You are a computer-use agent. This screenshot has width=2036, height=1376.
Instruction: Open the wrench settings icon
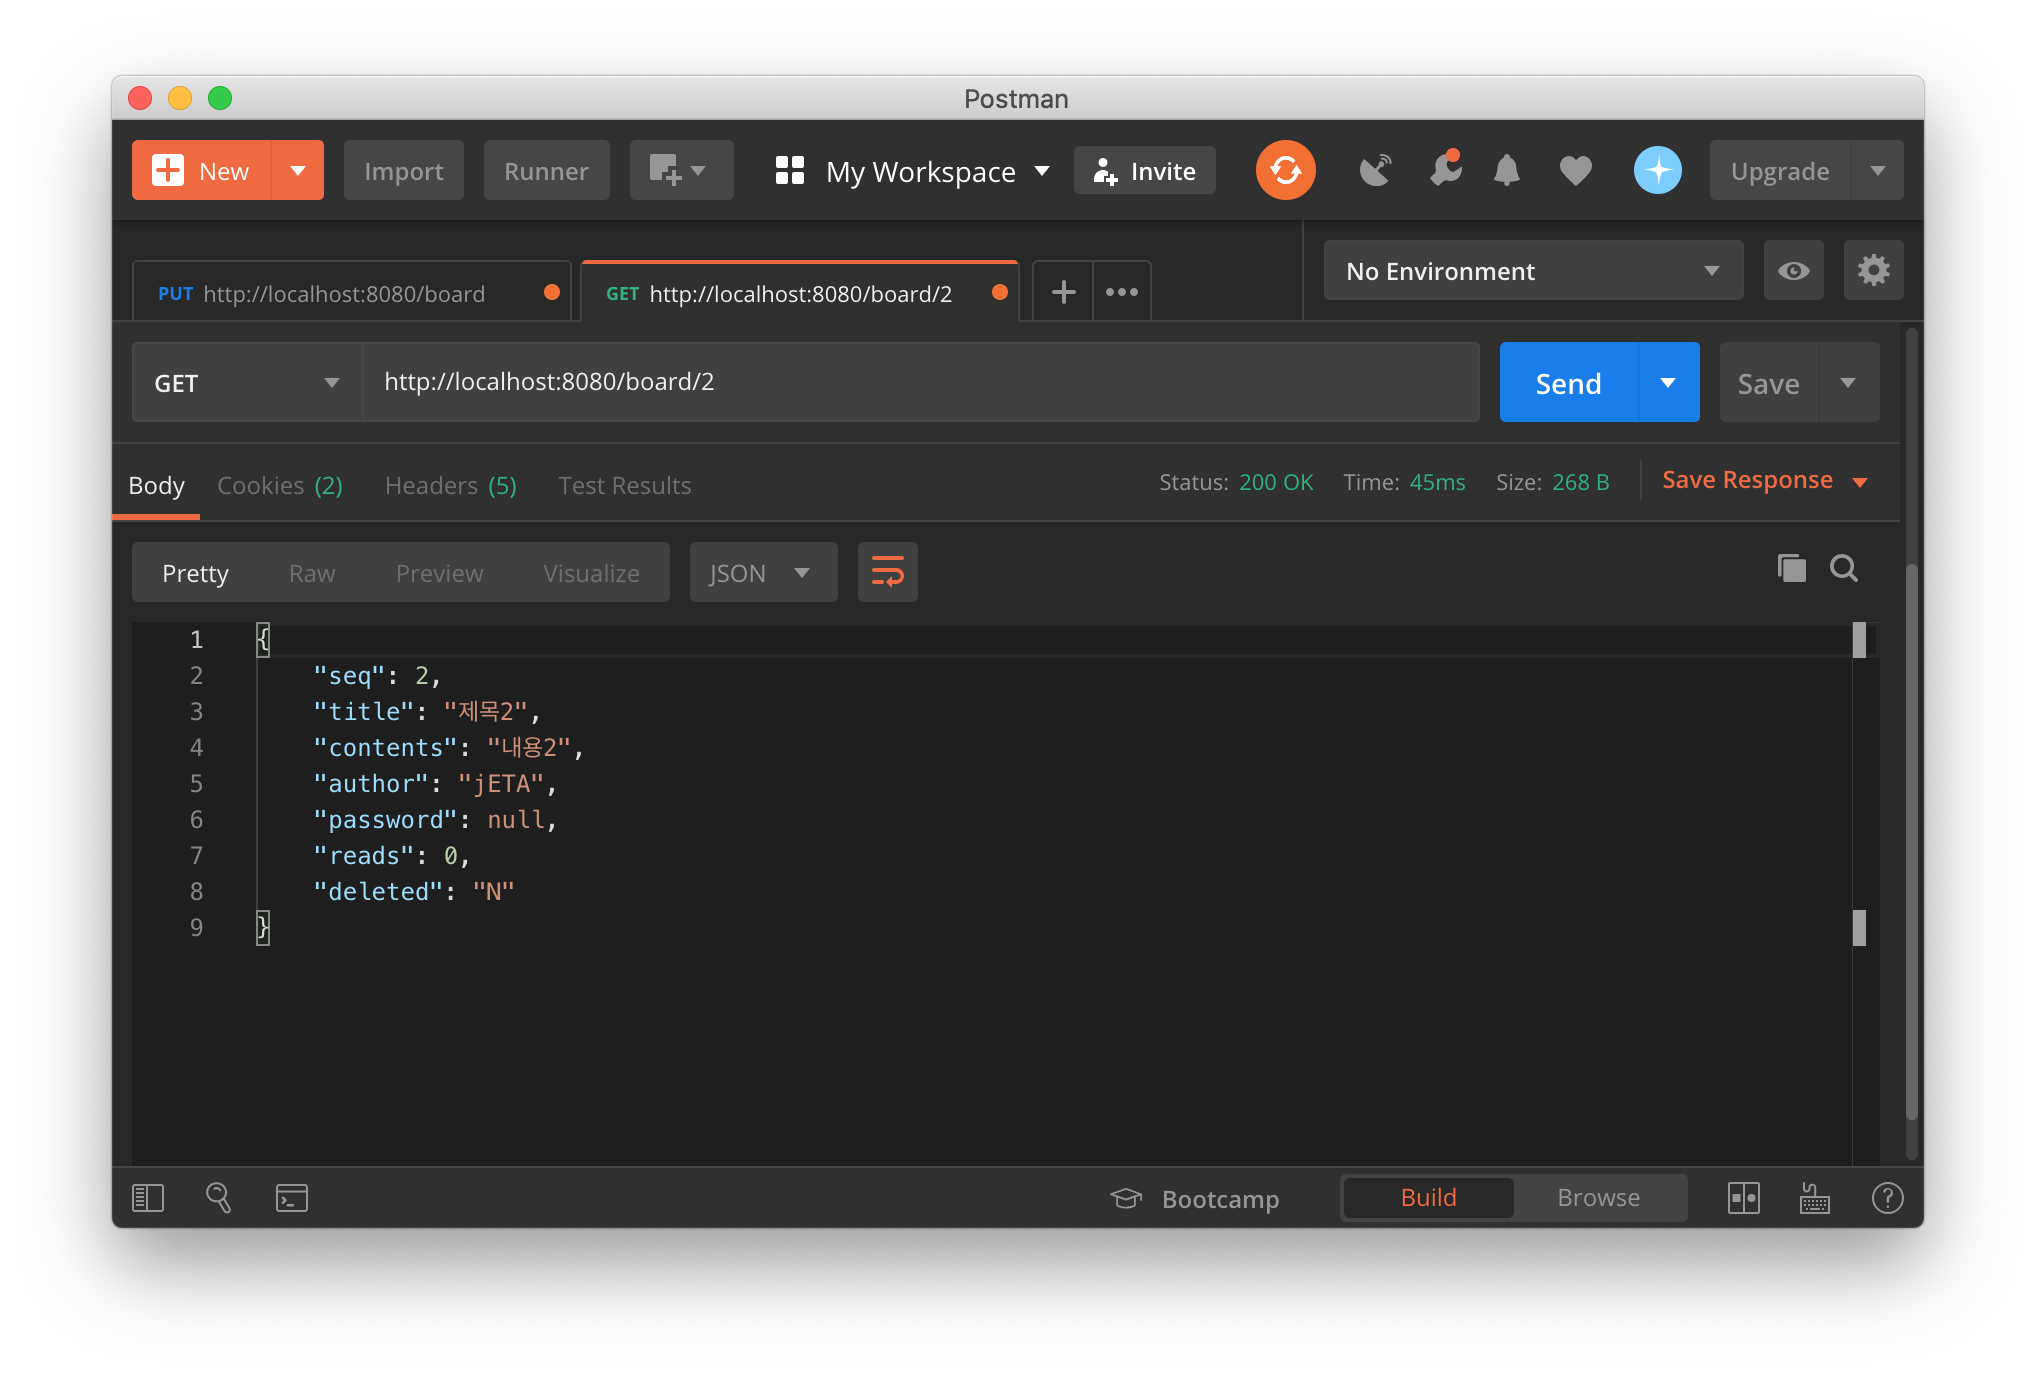click(x=1445, y=171)
